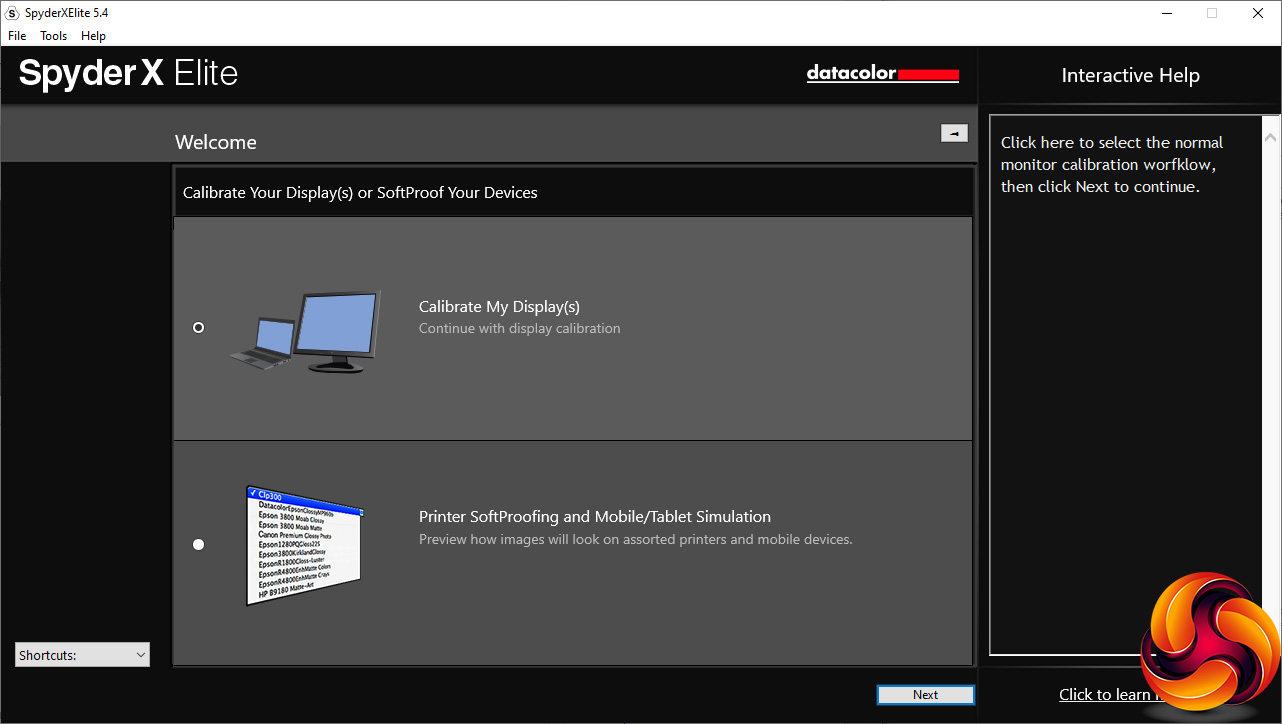The image size is (1282, 724).
Task: Open the File menu
Action: click(17, 36)
